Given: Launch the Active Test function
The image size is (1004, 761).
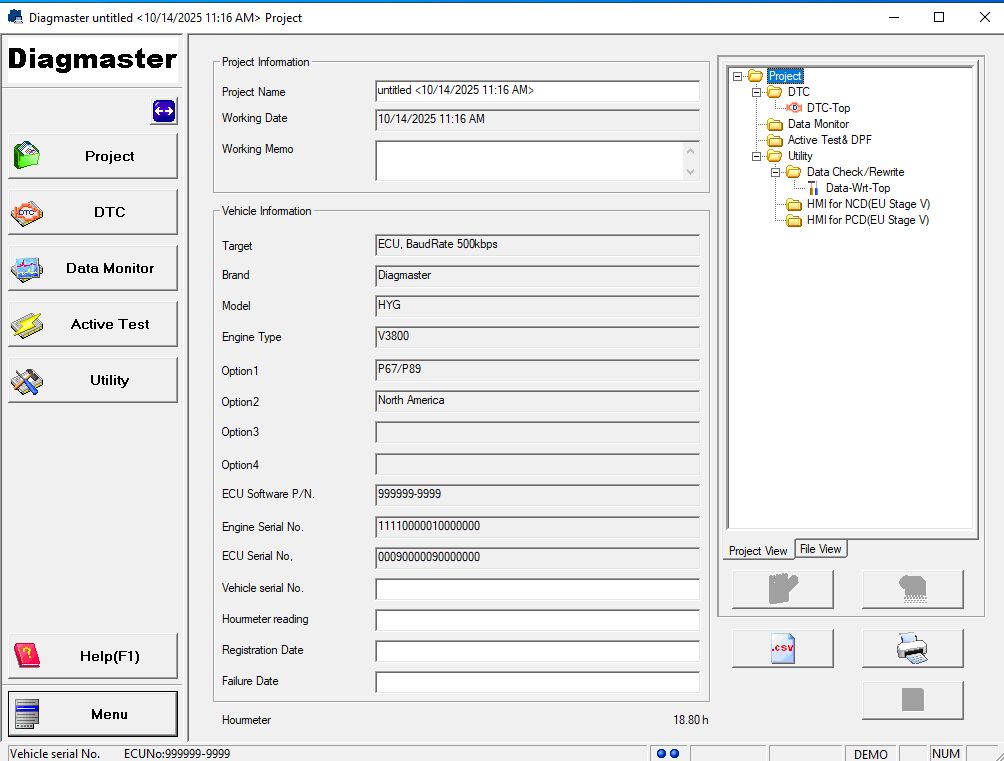Looking at the screenshot, I should tap(92, 324).
